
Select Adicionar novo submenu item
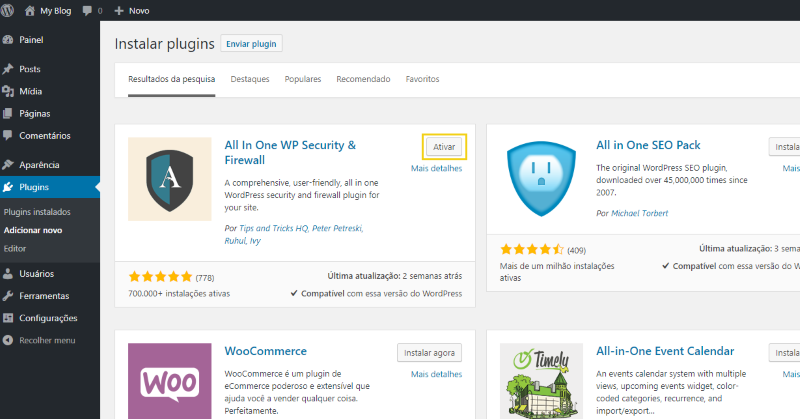click(x=33, y=230)
